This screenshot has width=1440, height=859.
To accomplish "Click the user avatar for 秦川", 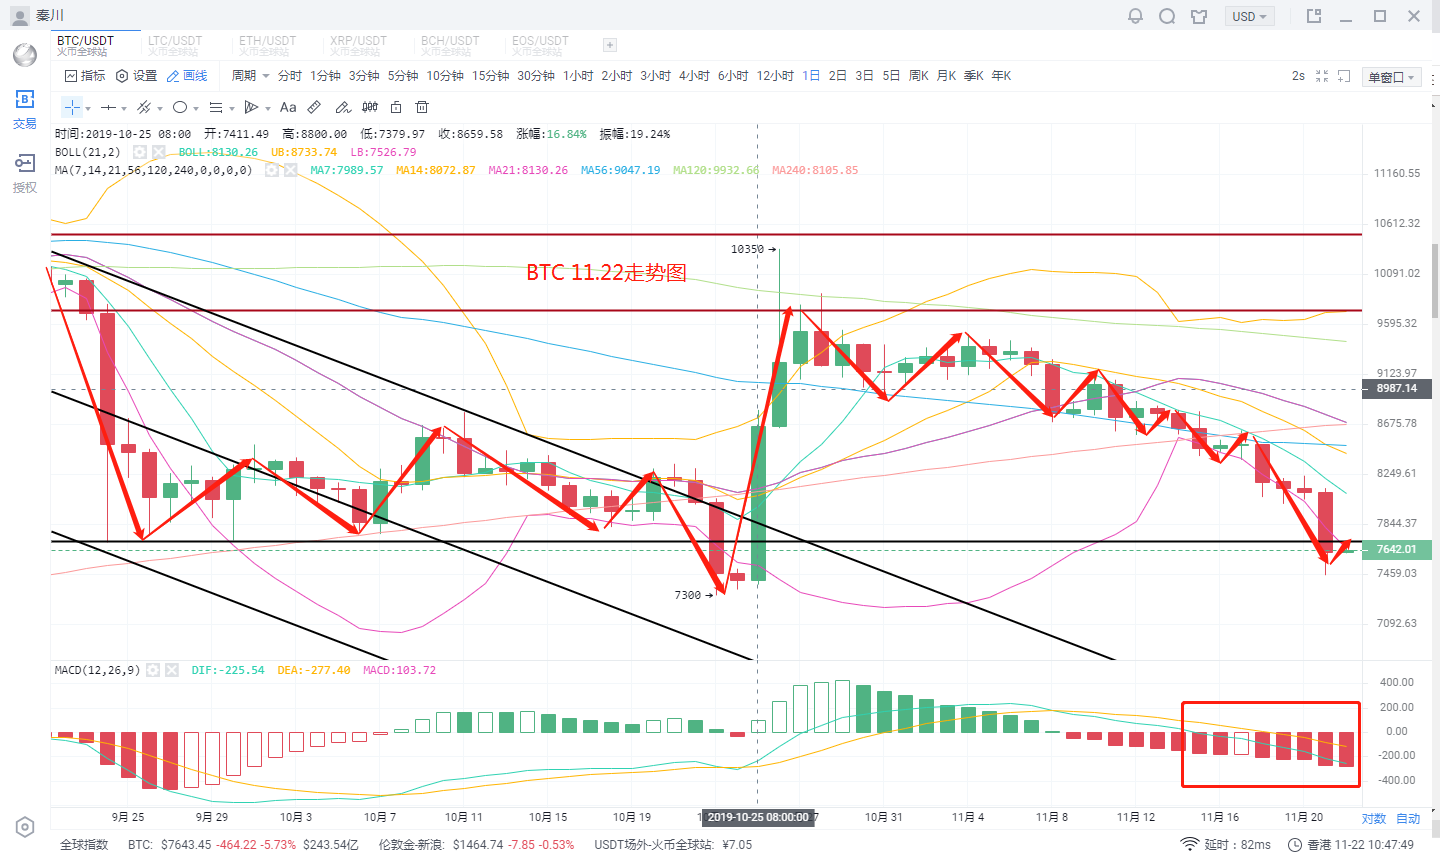I will [19, 16].
